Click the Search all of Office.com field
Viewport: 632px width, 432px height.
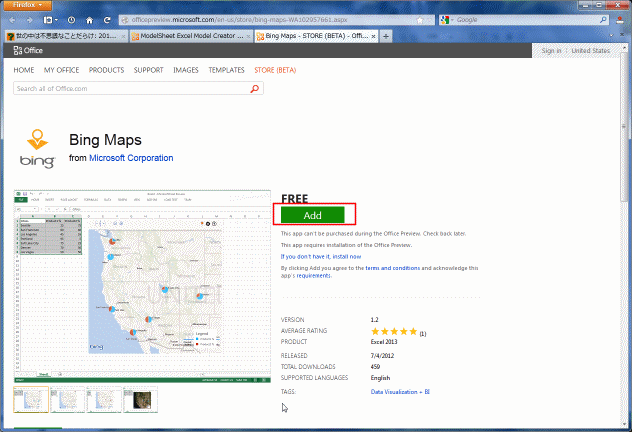(x=130, y=89)
